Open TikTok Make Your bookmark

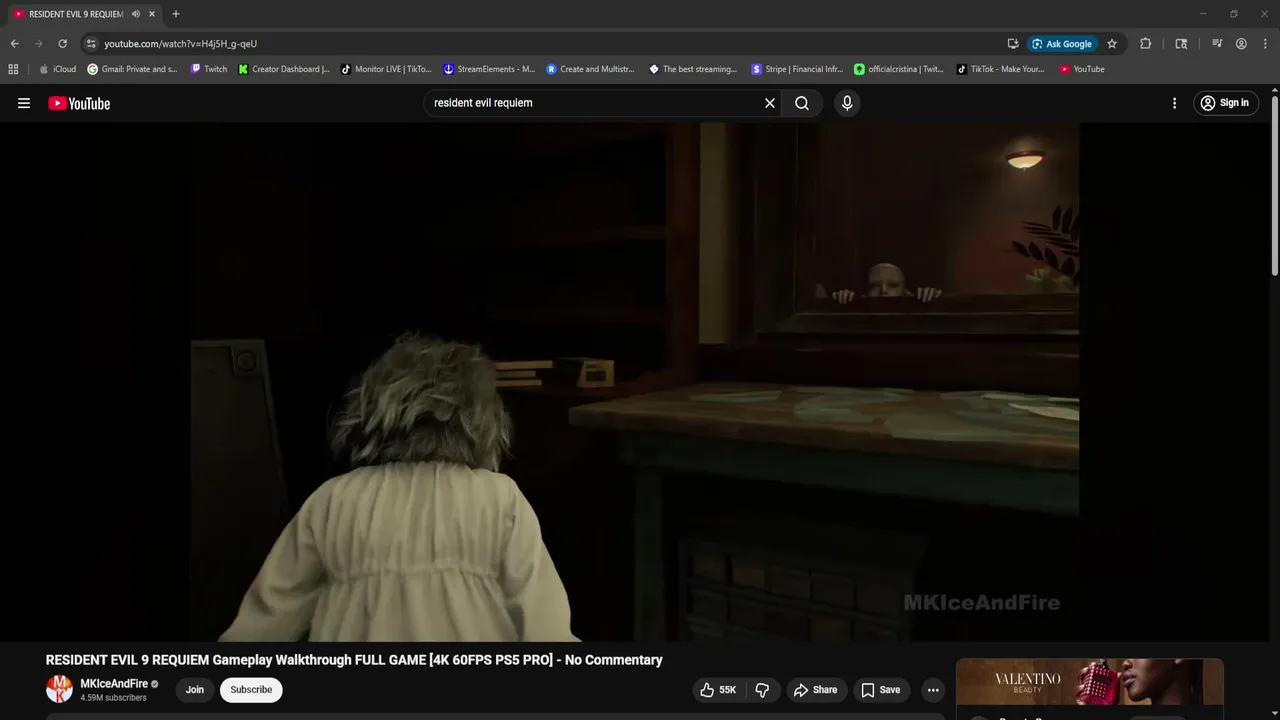1000,69
